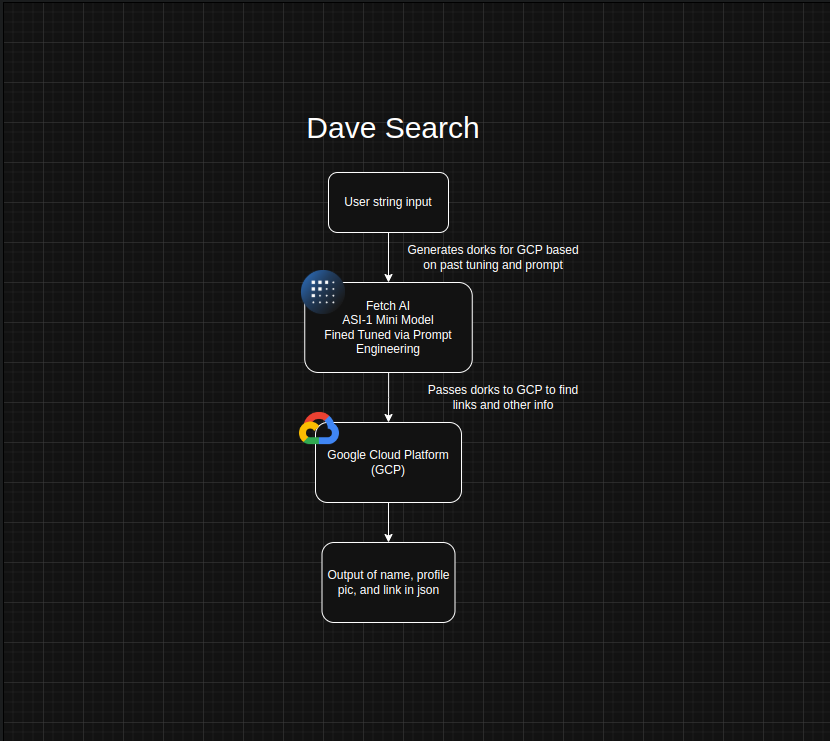The image size is (830, 741).
Task: Select the Fetch AI ASI-1 Mini Model box
Action: click(x=389, y=328)
